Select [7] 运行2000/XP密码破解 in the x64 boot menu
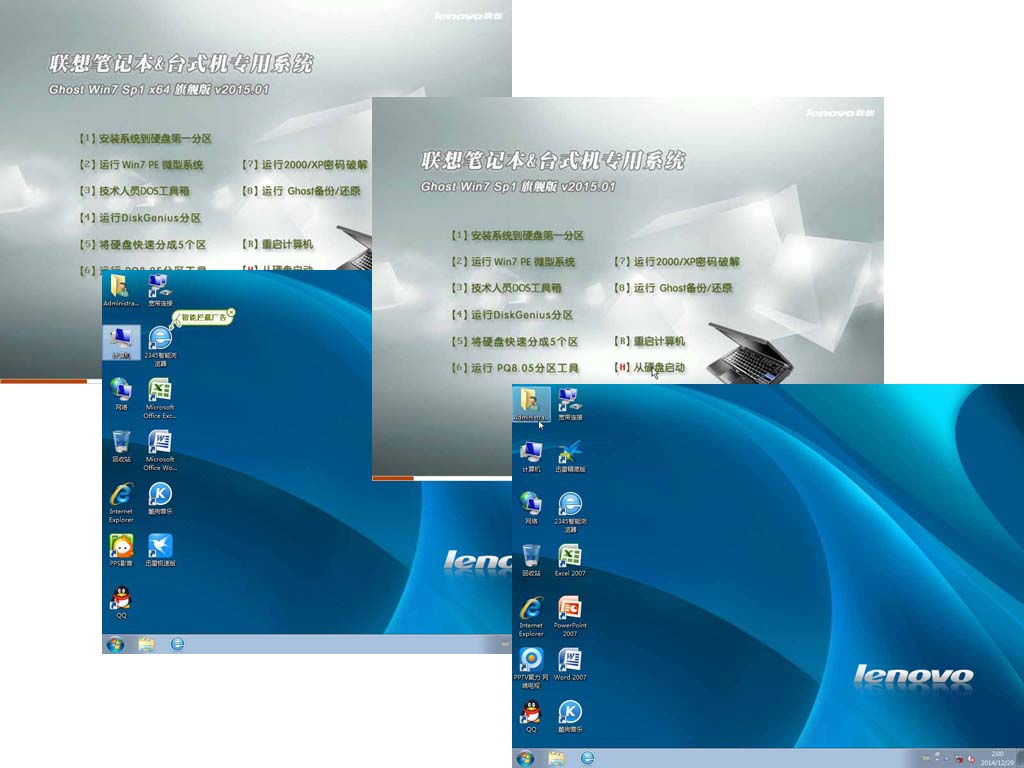The width and height of the screenshot is (1024, 768). pos(305,165)
